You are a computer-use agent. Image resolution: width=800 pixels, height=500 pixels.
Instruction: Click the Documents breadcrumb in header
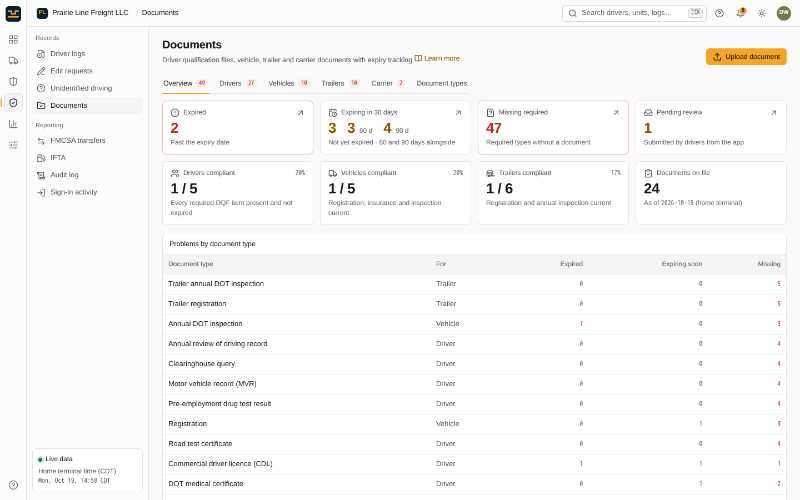point(160,13)
